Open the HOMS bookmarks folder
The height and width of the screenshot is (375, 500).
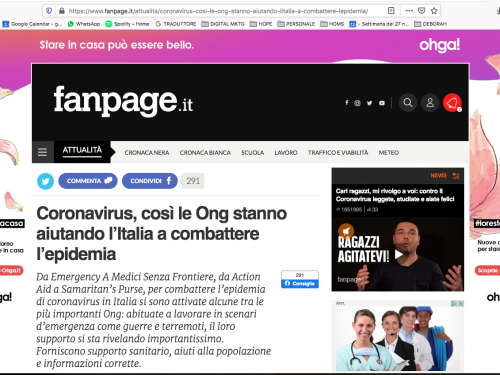(332, 24)
